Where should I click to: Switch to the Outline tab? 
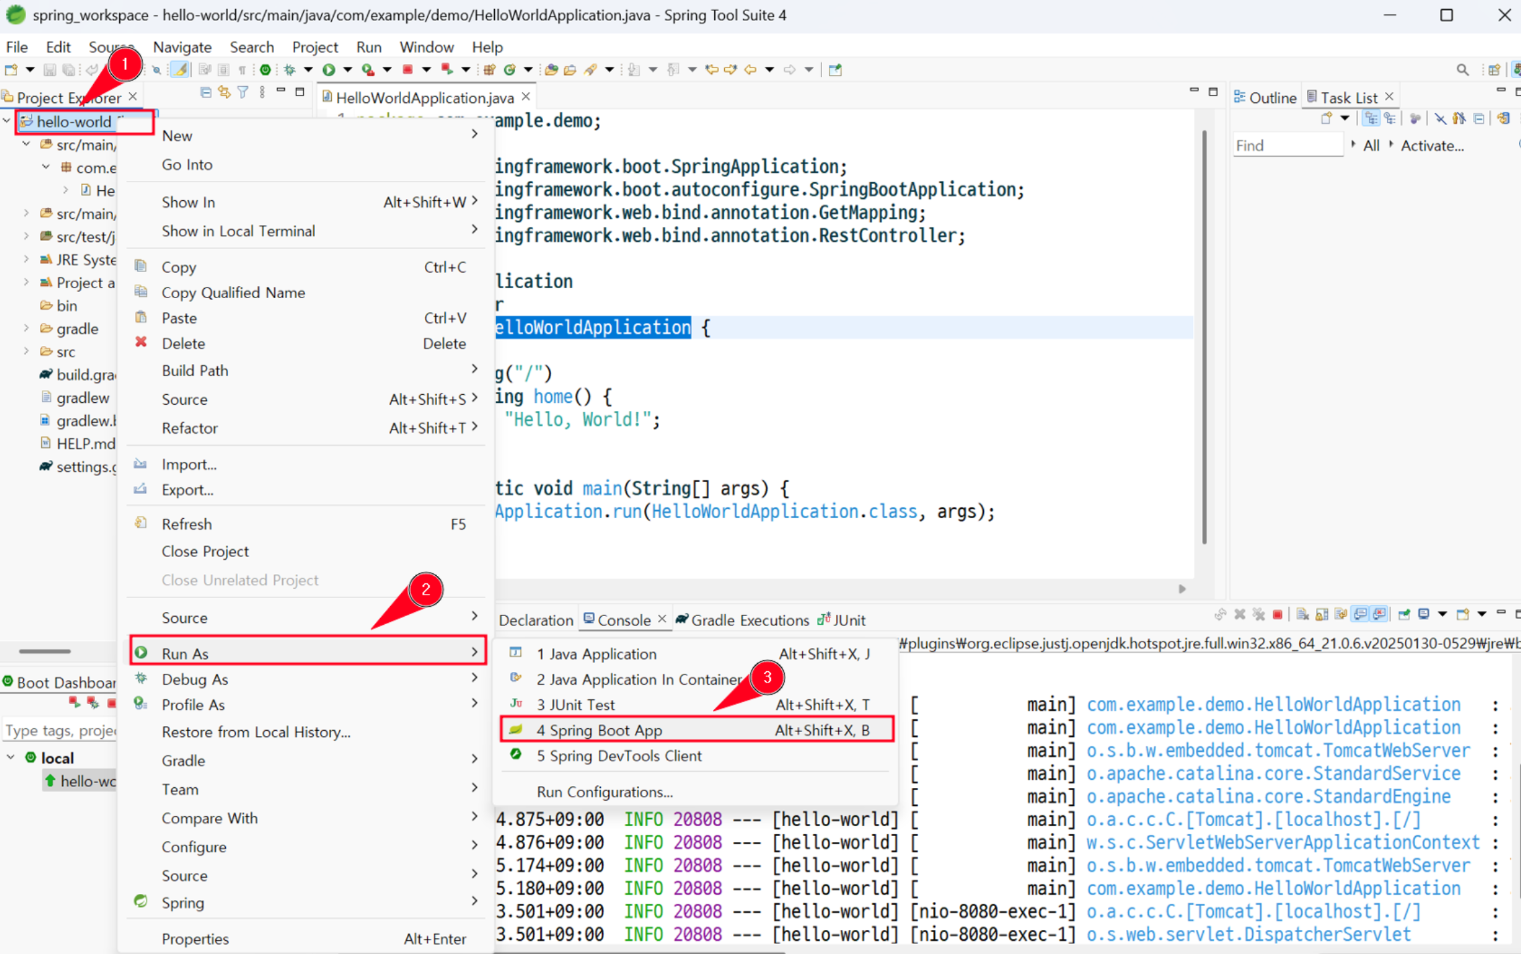coord(1265,97)
